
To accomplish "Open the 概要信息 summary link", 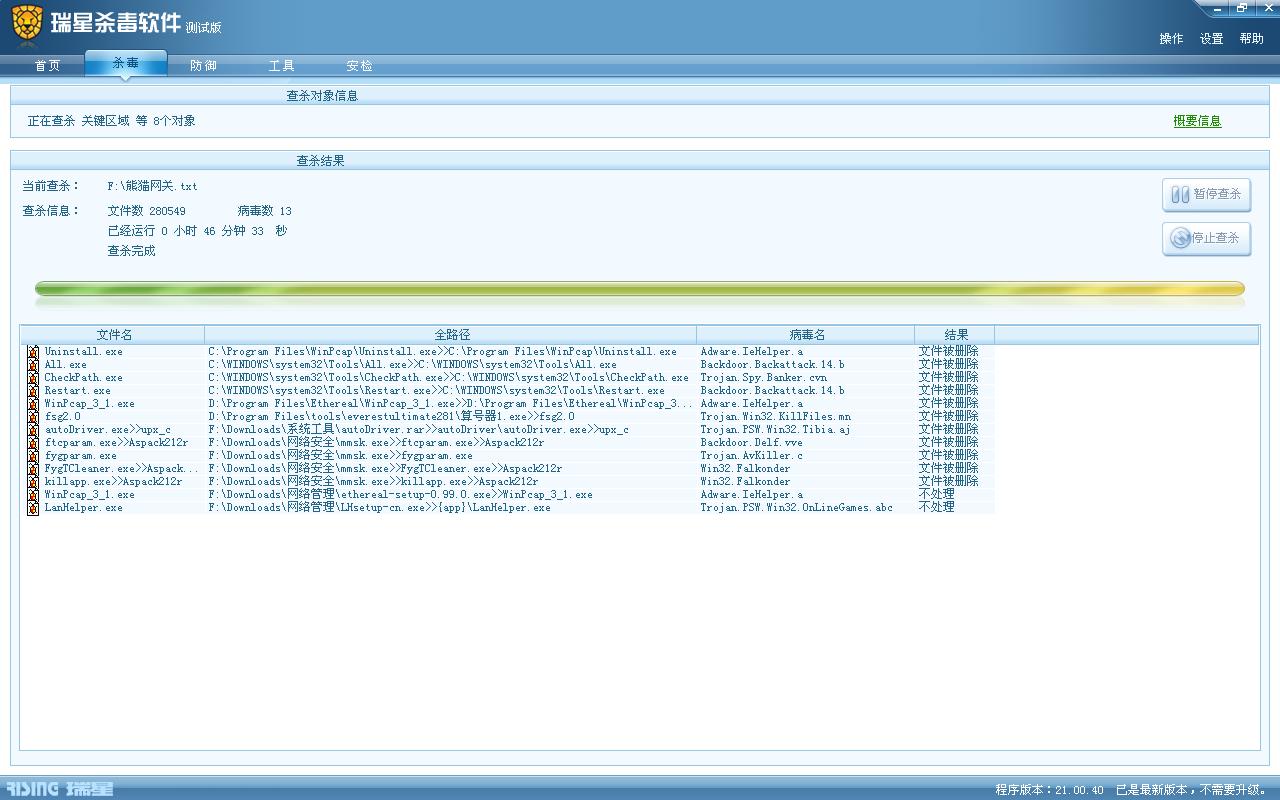I will pyautogui.click(x=1197, y=121).
